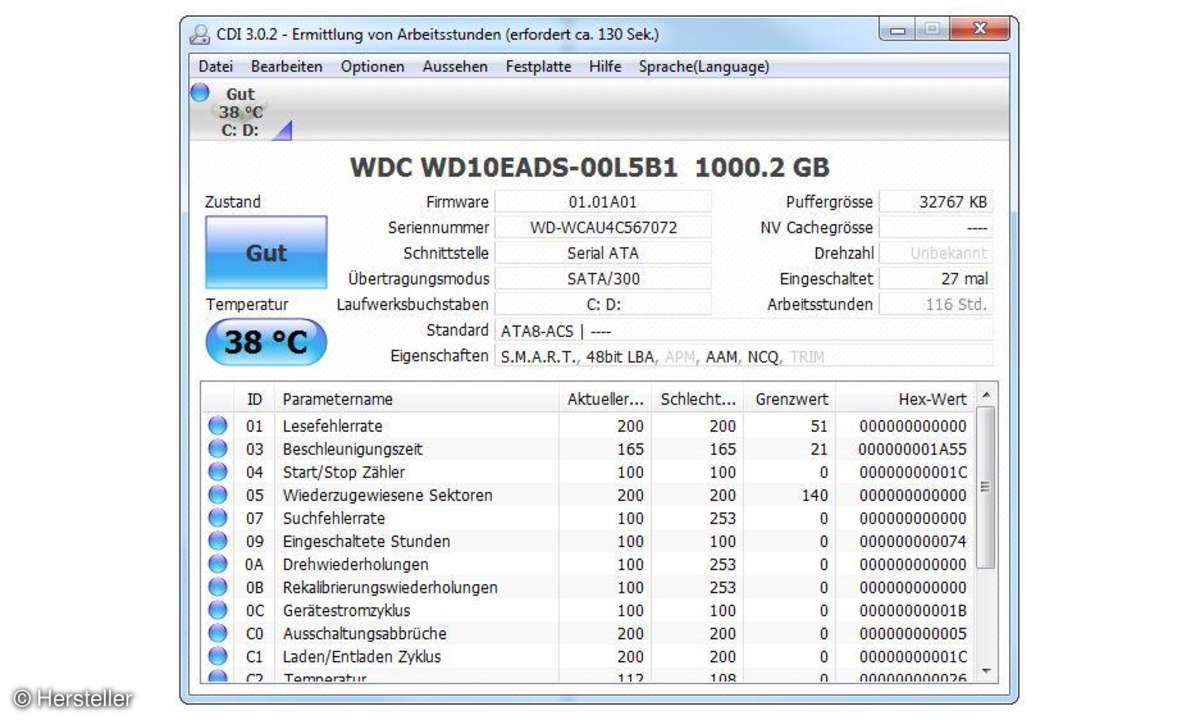
Task: Open the Festplatte menu
Action: click(539, 67)
